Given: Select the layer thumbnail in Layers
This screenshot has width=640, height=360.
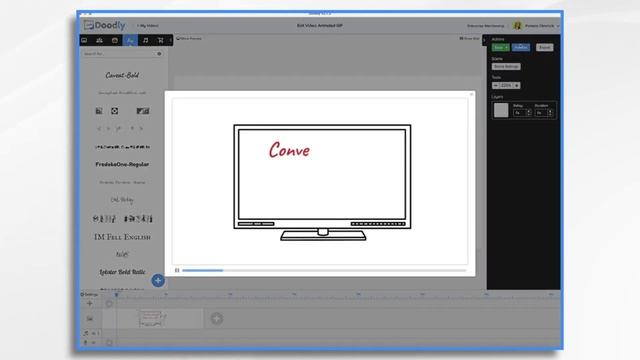Looking at the screenshot, I should (x=501, y=110).
